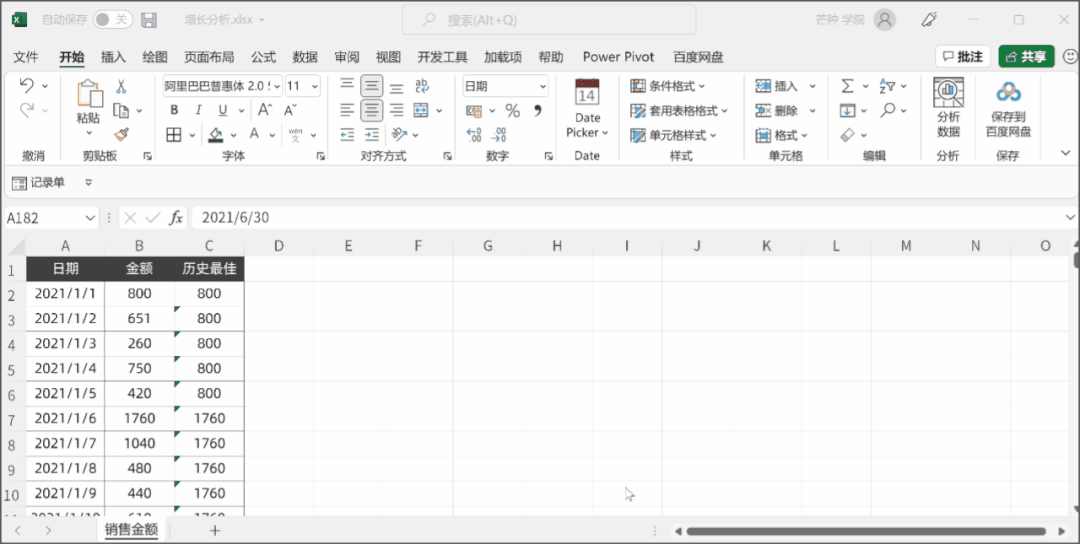Click the Merge and Center icon
Viewport: 1080px width, 544px height.
click(421, 110)
